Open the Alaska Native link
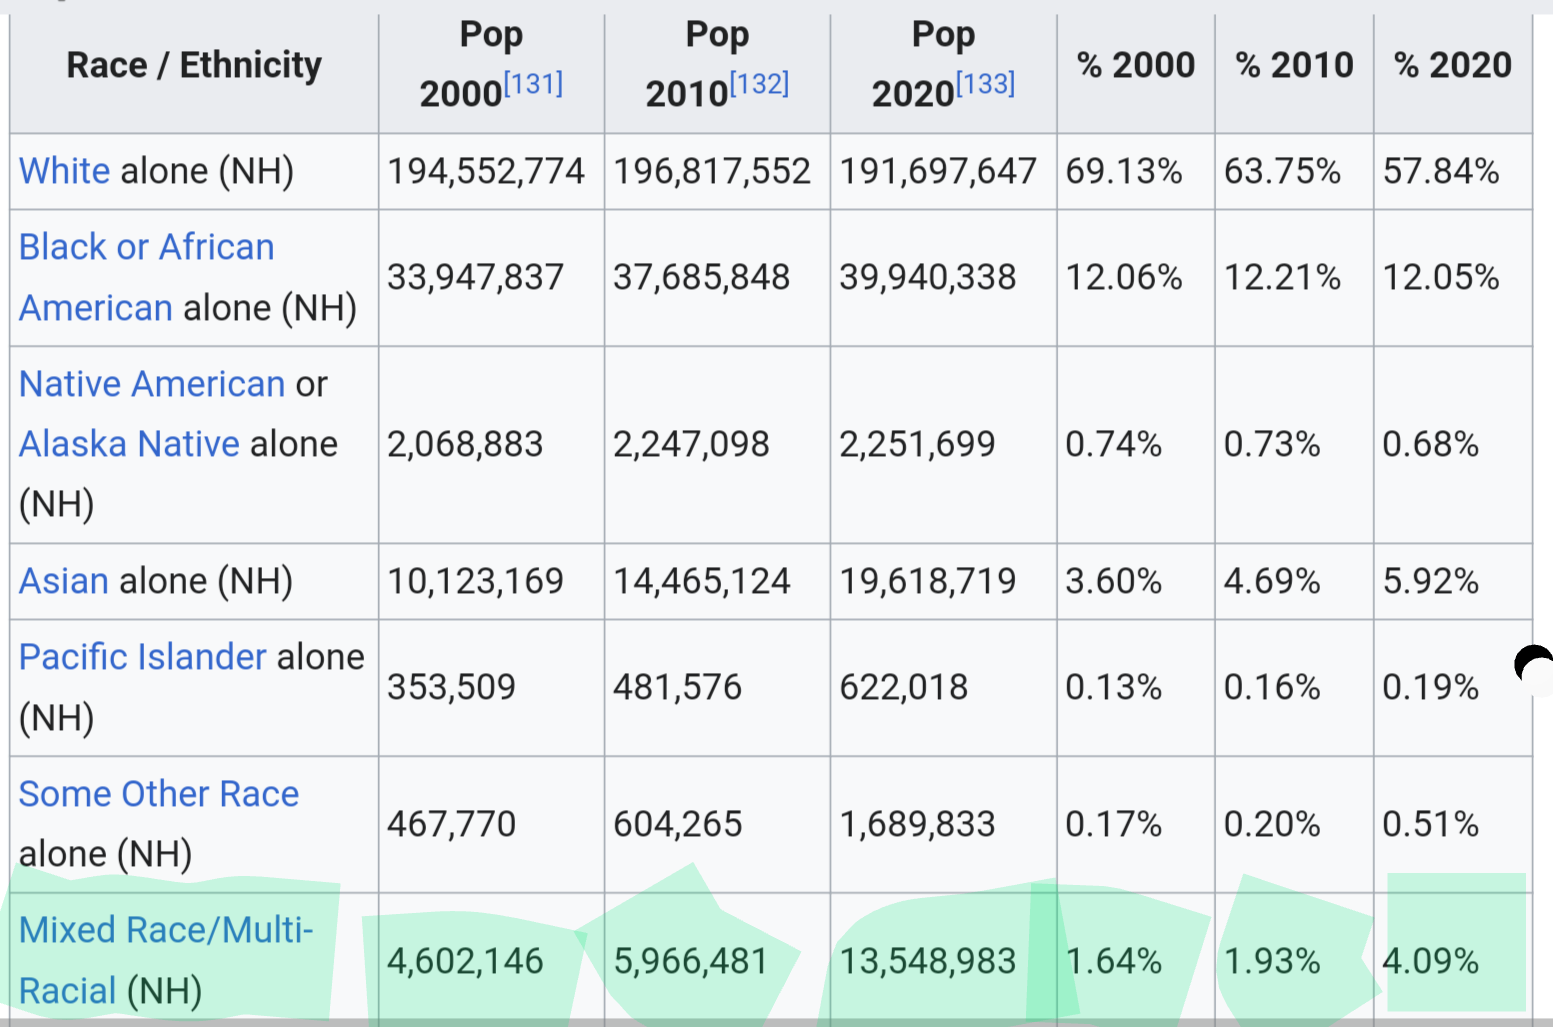 (129, 444)
